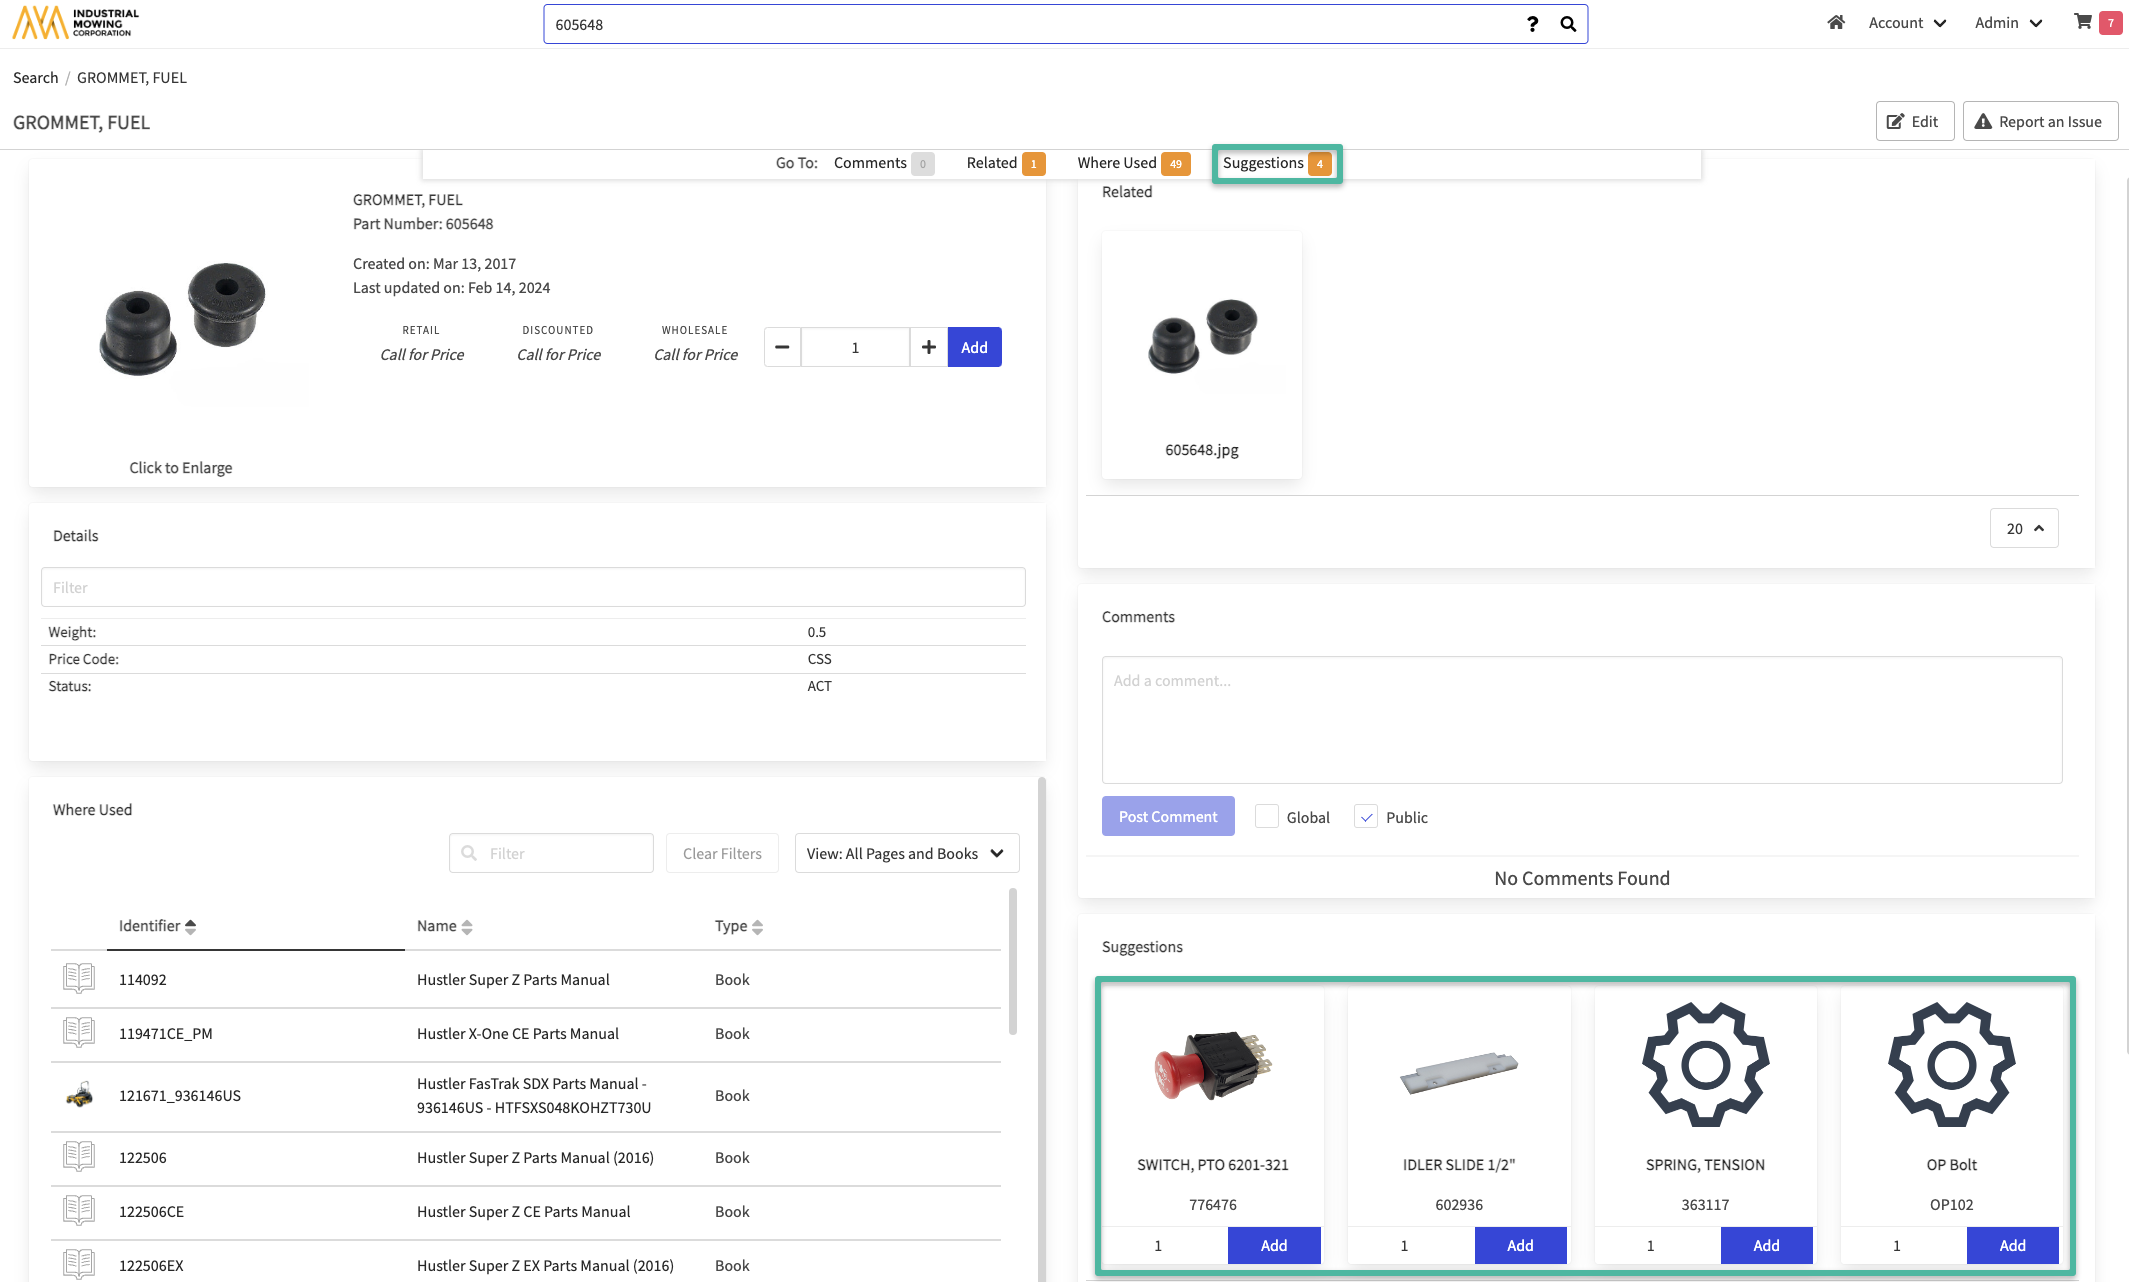Open View: All Pages and Books dropdown
The image size is (2129, 1282).
[x=906, y=853]
